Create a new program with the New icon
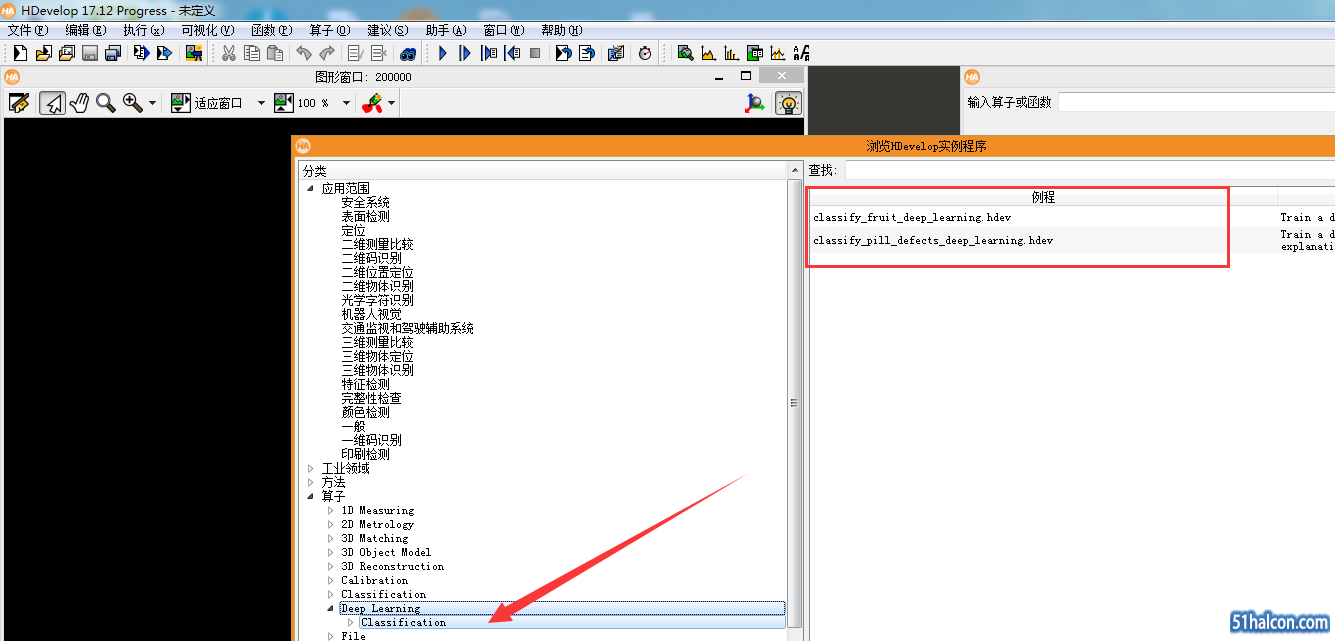Viewport: 1335px width, 641px height. click(20, 53)
